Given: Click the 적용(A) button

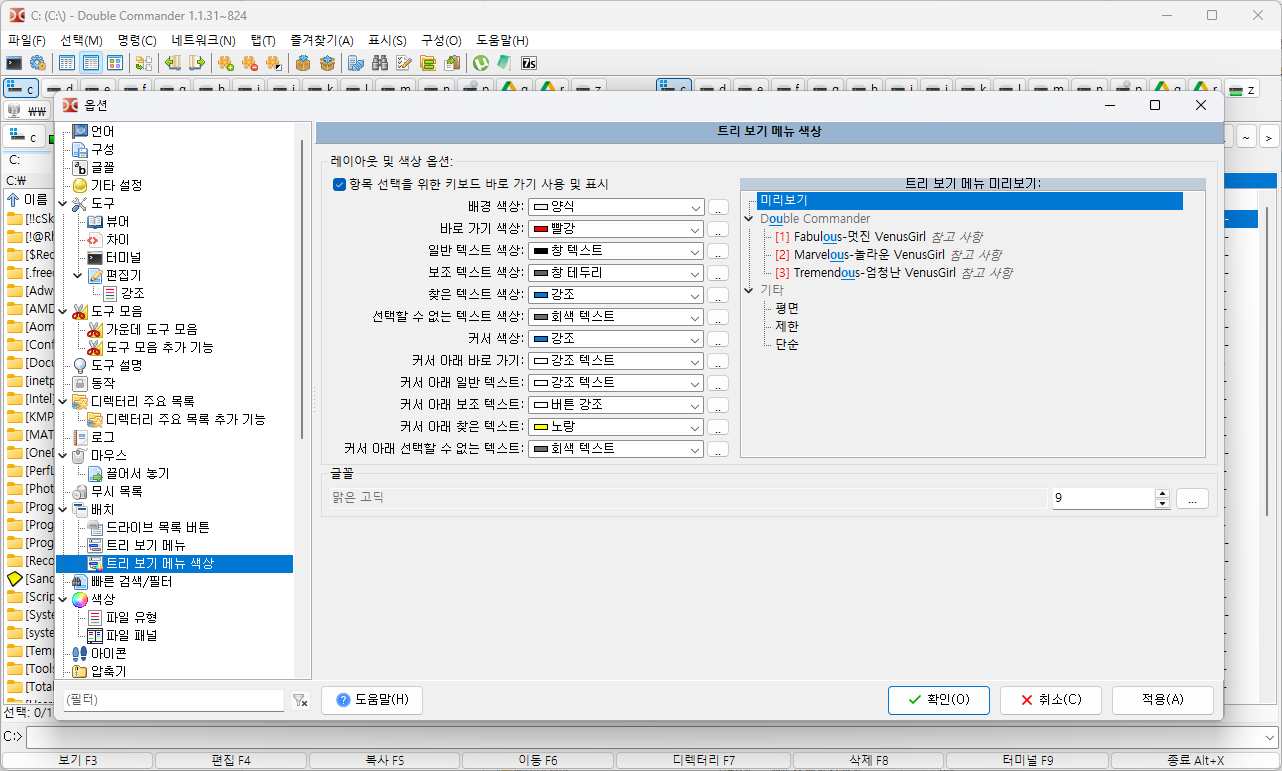Looking at the screenshot, I should (1163, 700).
